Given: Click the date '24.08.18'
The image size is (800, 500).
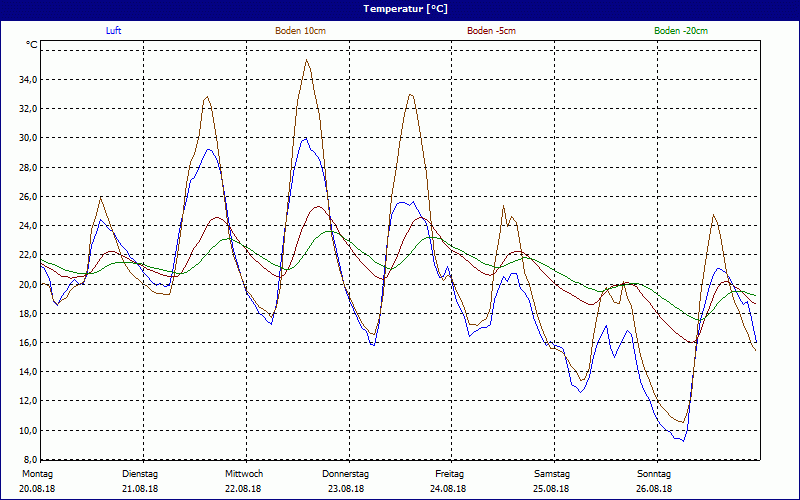Looking at the screenshot, I should 448,489.
